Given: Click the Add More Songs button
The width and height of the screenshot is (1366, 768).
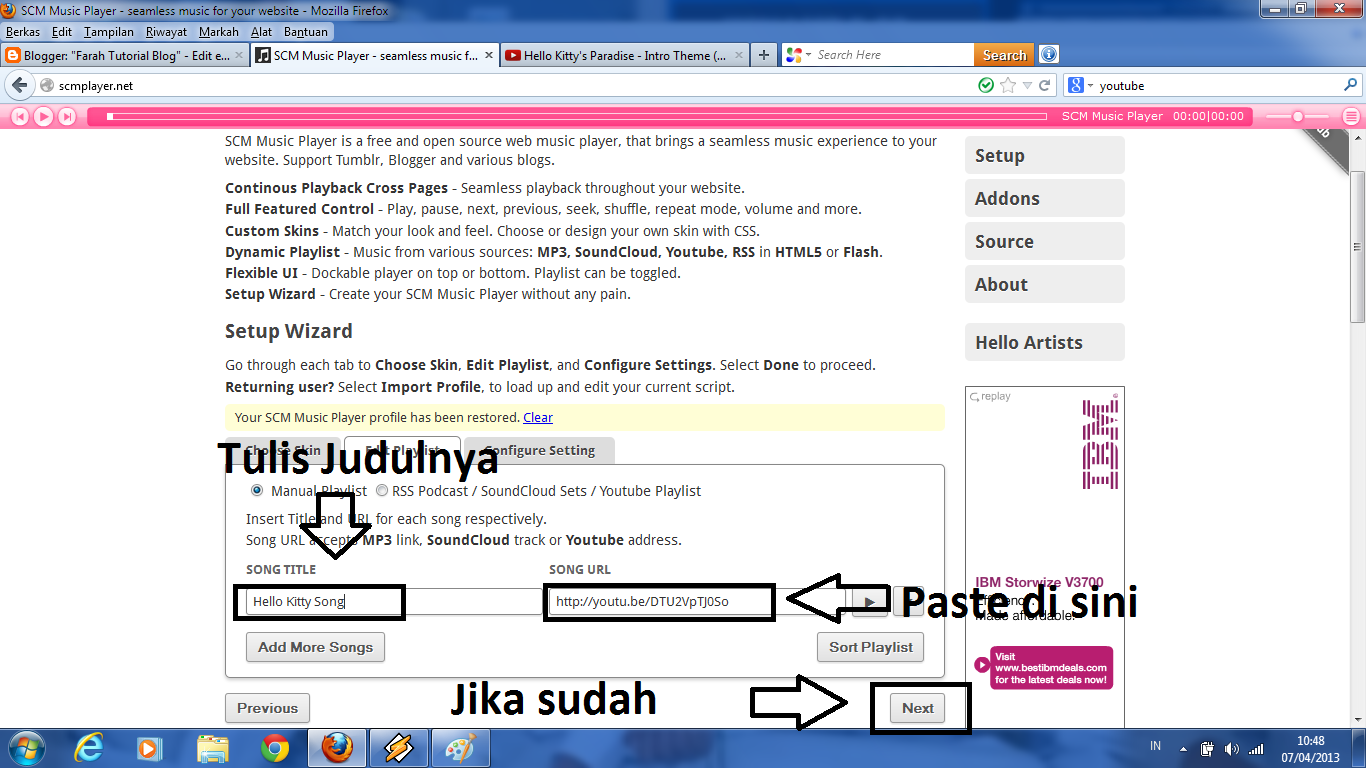Looking at the screenshot, I should pos(316,647).
